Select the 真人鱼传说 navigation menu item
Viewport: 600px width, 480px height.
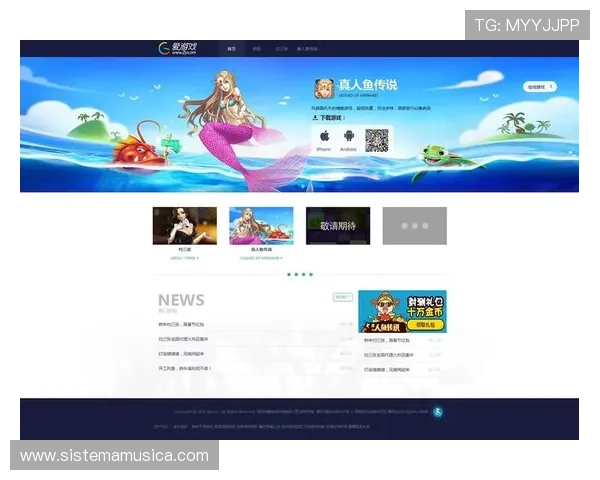coord(307,48)
